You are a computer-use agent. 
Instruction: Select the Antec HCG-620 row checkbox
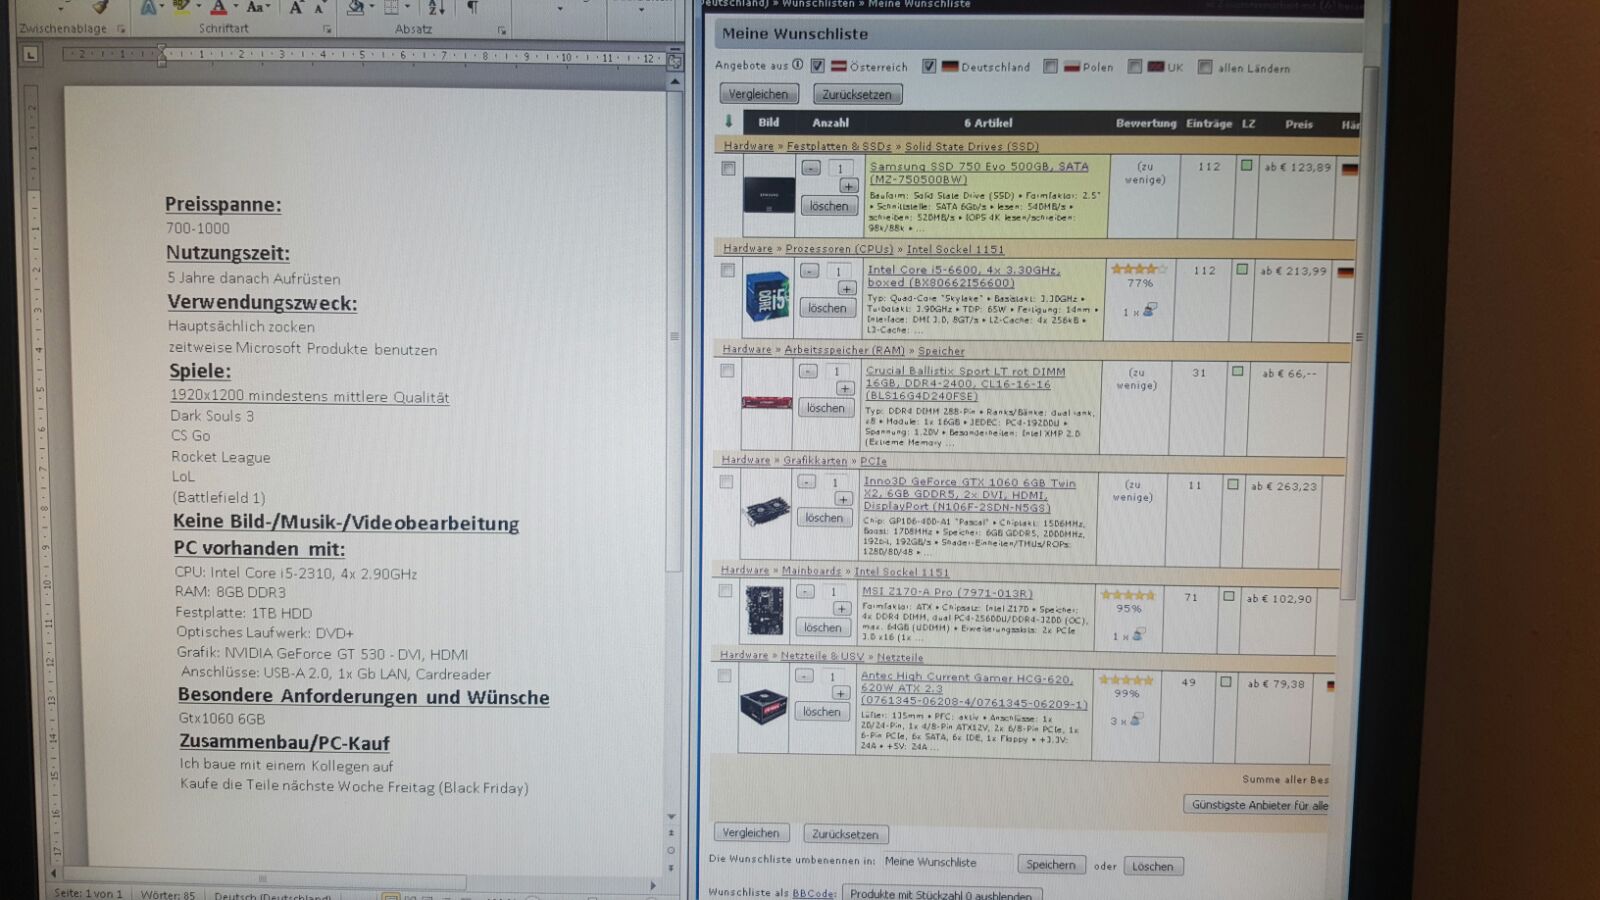tap(724, 676)
